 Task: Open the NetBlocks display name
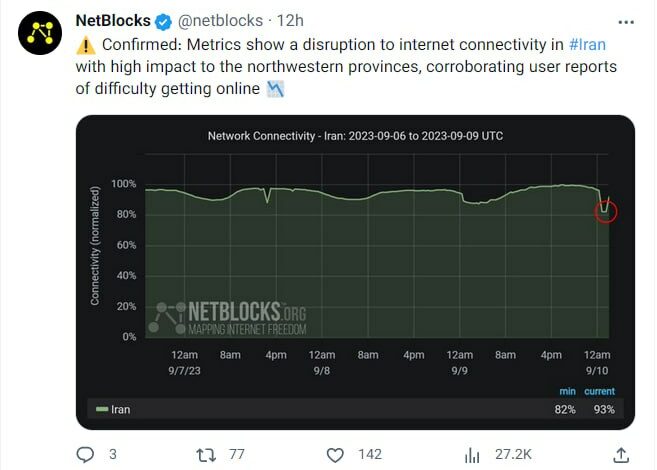113,21
